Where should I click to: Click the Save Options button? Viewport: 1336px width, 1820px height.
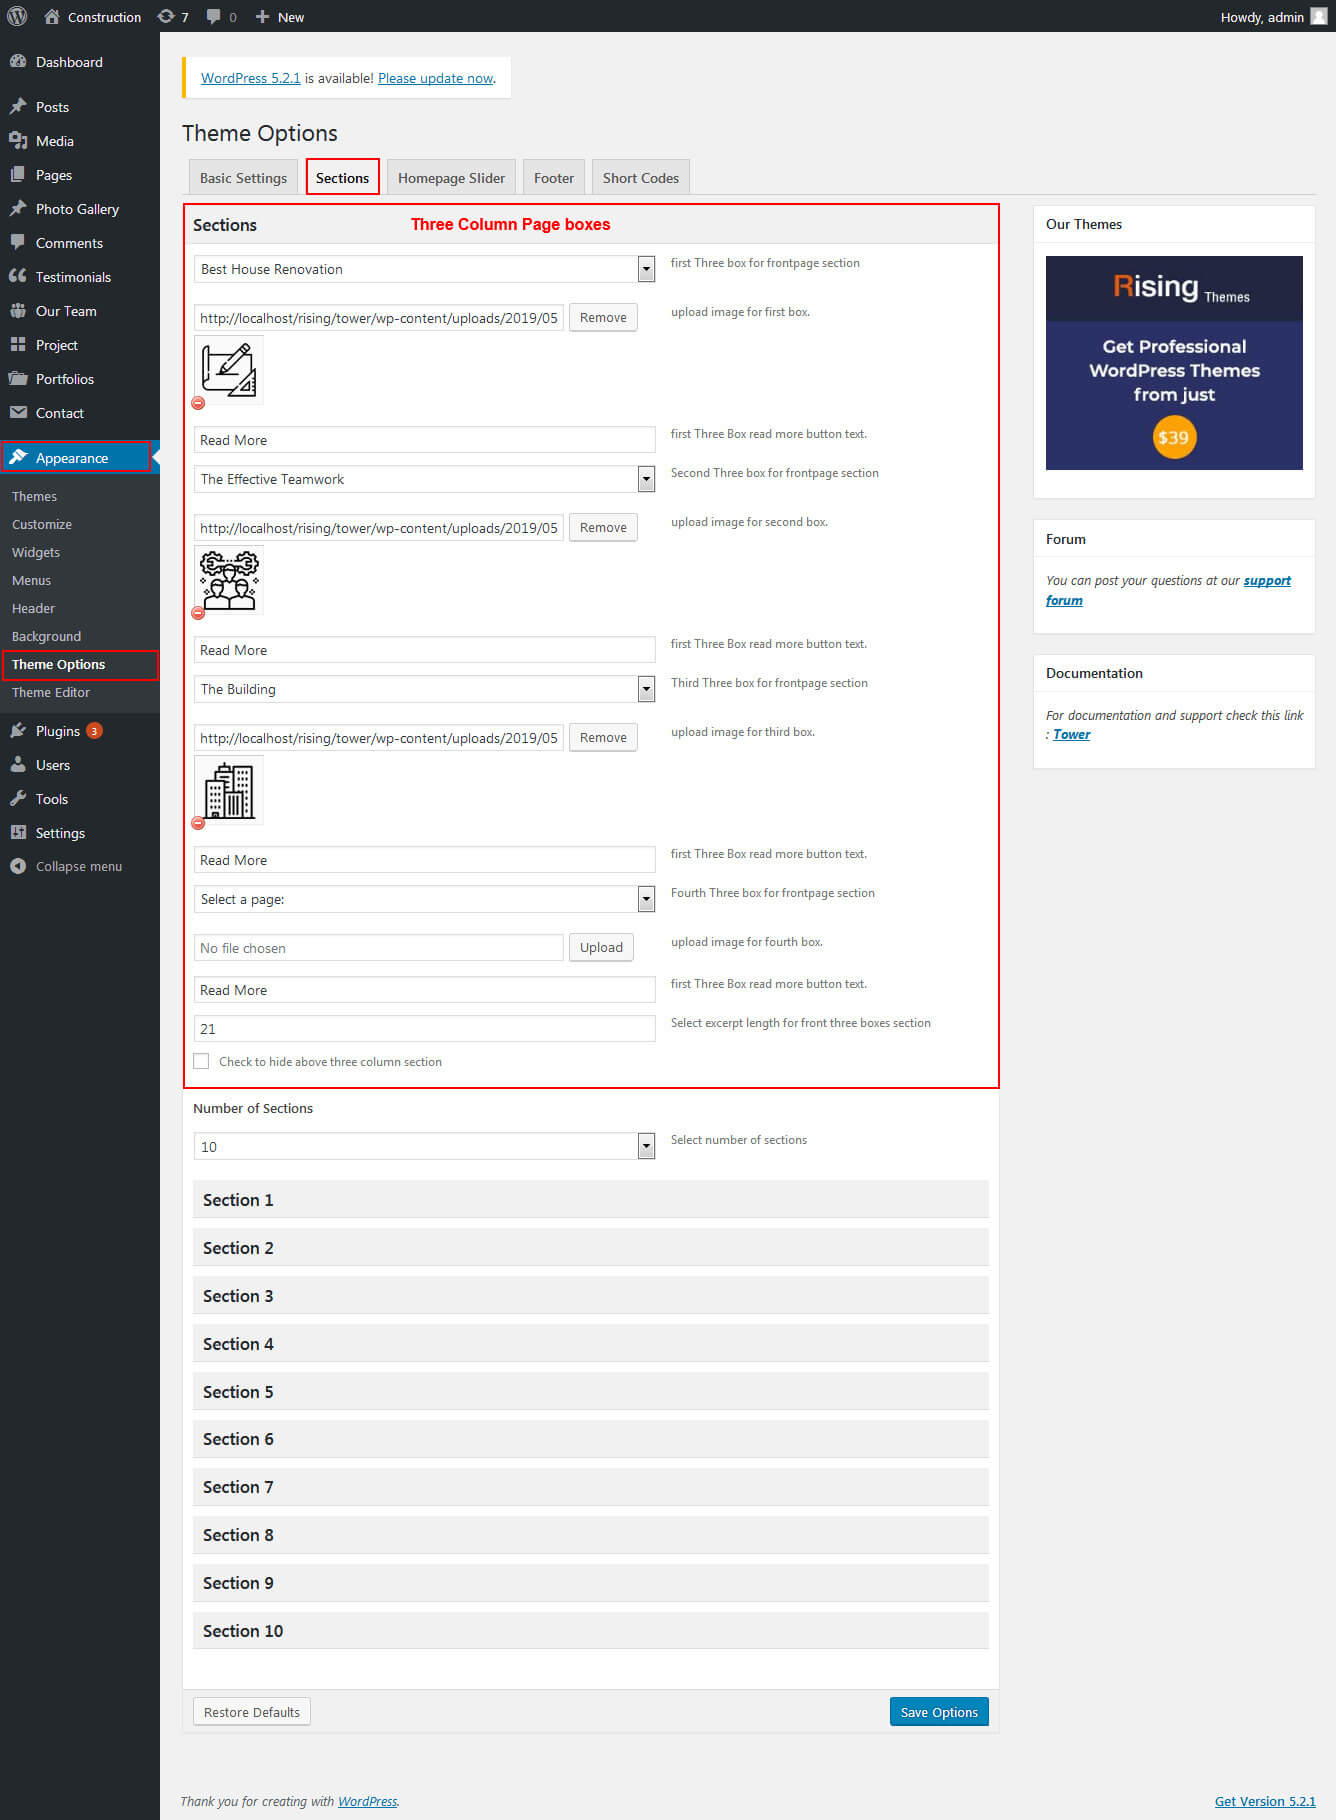(938, 1712)
